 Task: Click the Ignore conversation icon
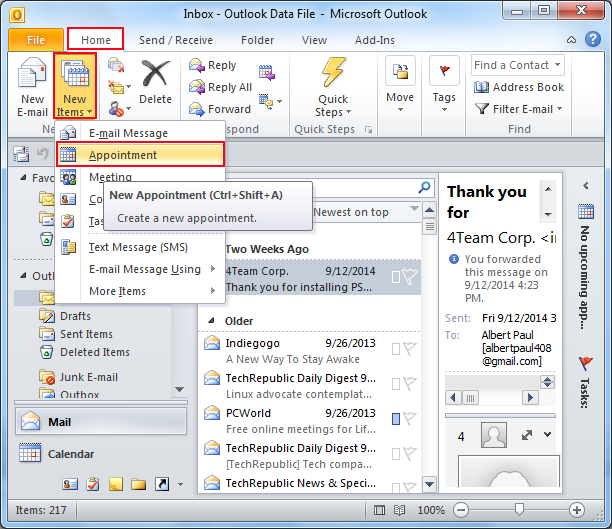tap(116, 65)
